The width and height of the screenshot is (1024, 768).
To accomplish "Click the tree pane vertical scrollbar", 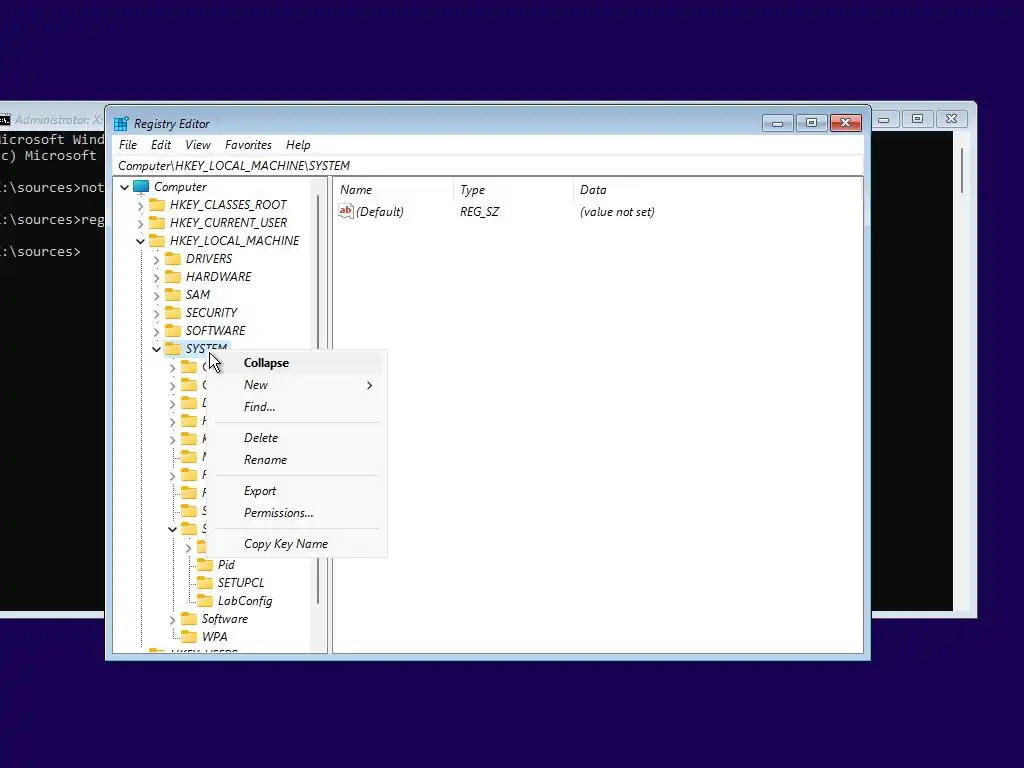I will (319, 400).
